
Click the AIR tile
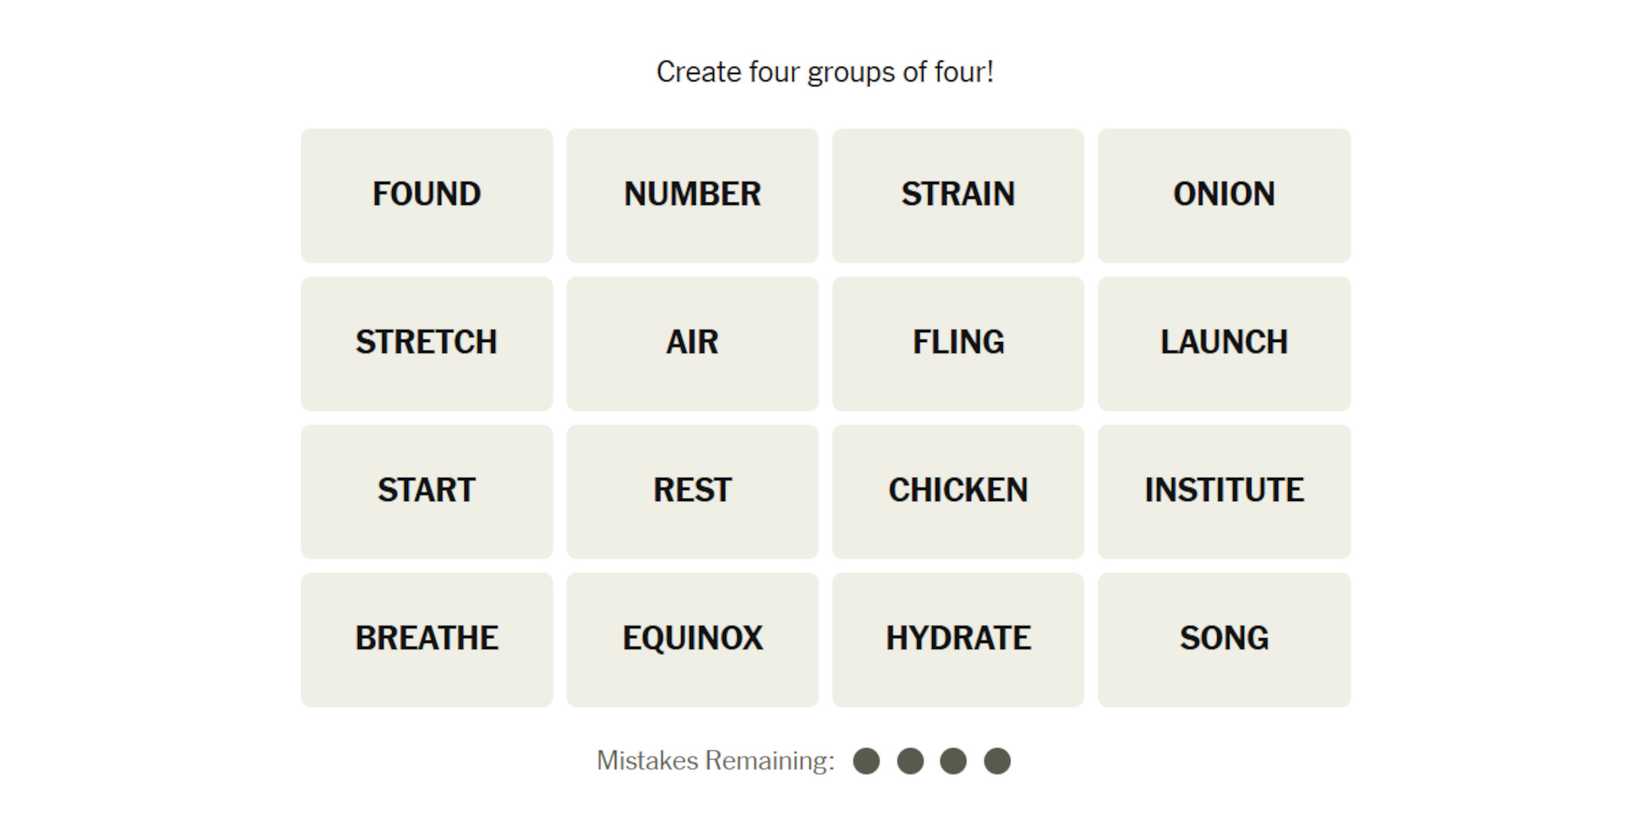point(692,343)
